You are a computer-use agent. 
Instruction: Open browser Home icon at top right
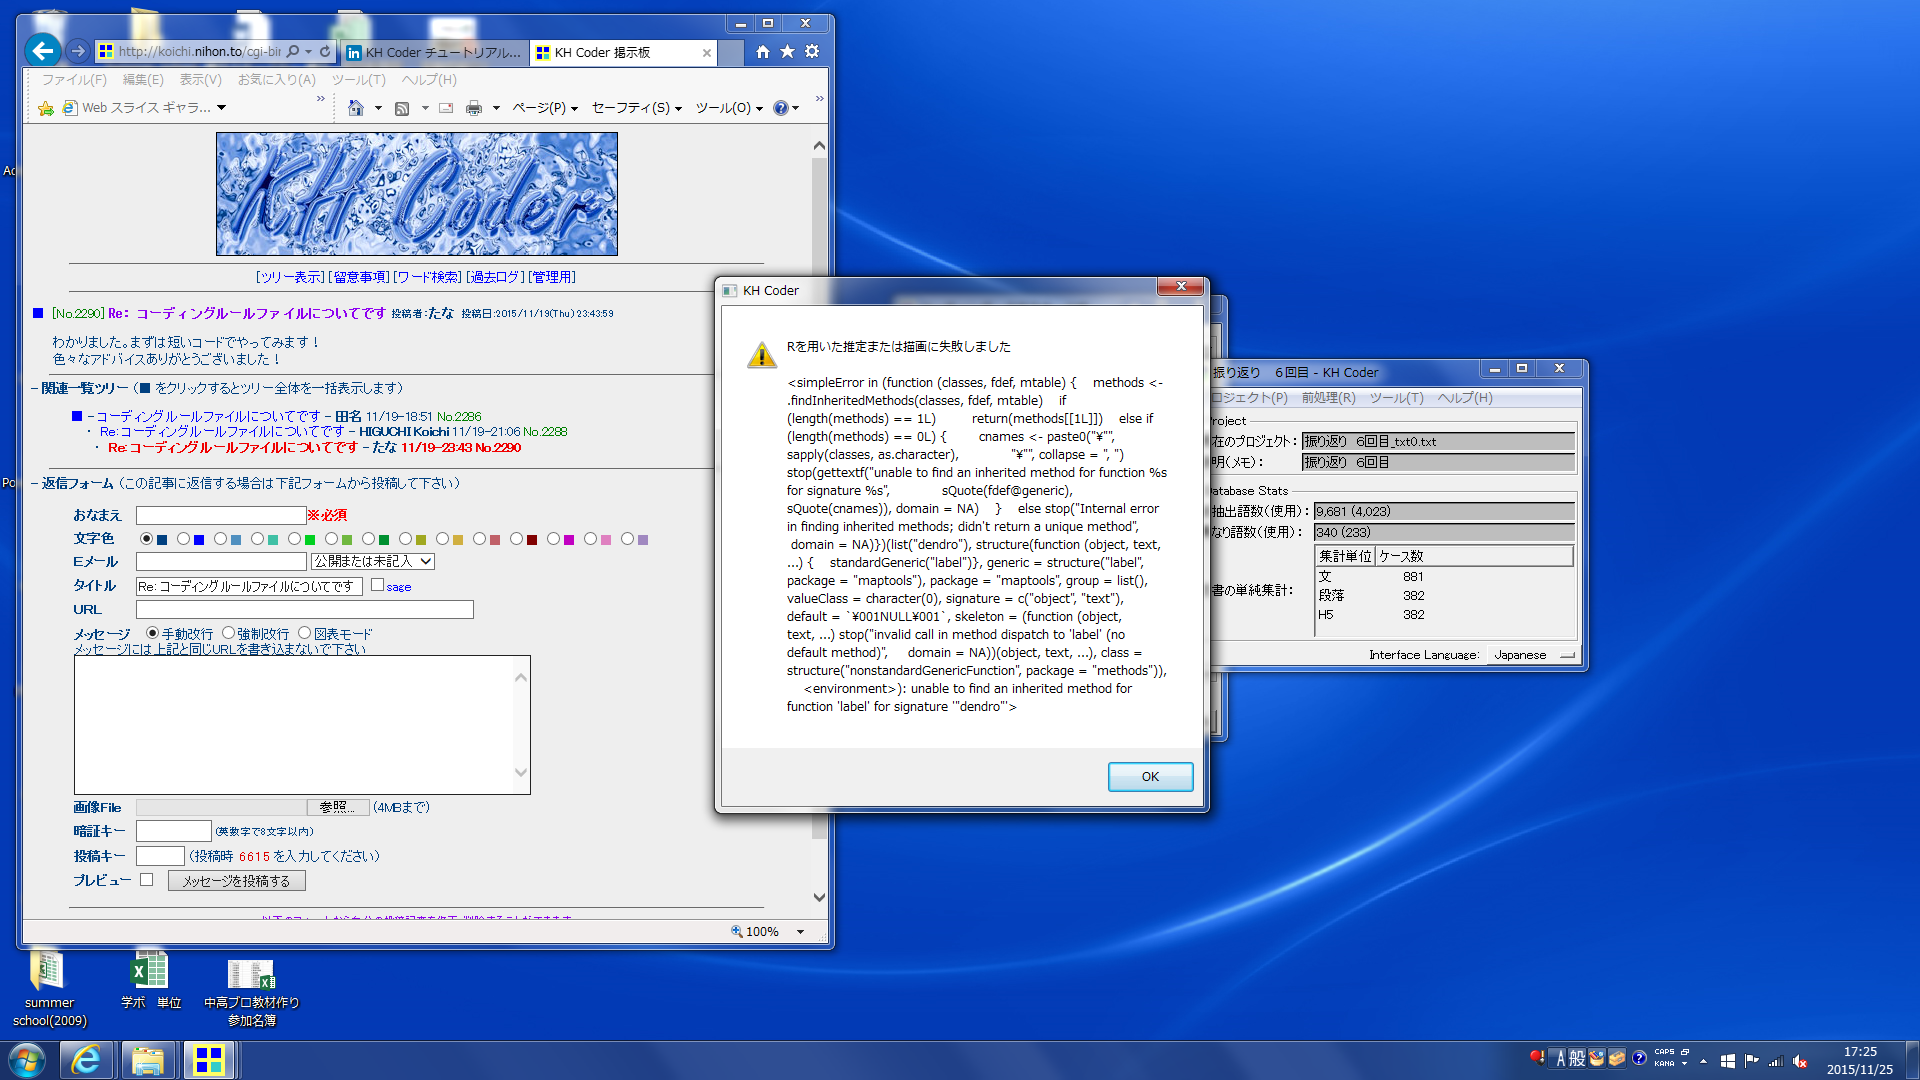(x=763, y=52)
